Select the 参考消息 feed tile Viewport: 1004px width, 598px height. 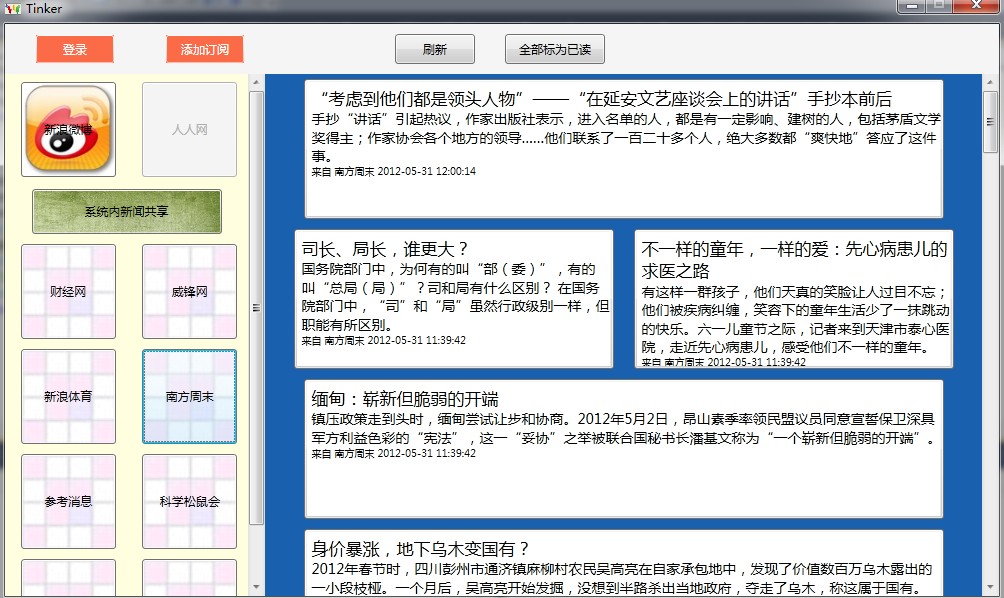[69, 501]
